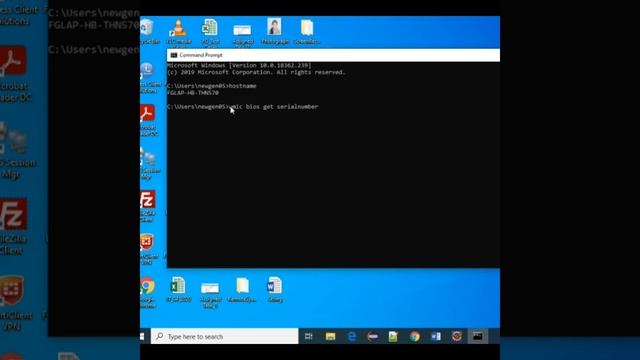The image size is (640, 360).
Task: Click the Start button on the taskbar
Action: click(142, 336)
